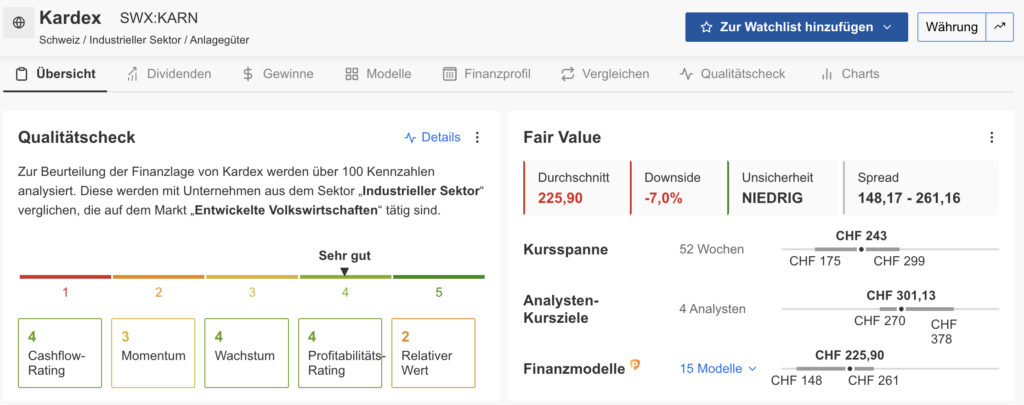Expand the Zur Watchlist hinzufügen dropdown arrow
The width and height of the screenshot is (1024, 405).
pos(887,27)
